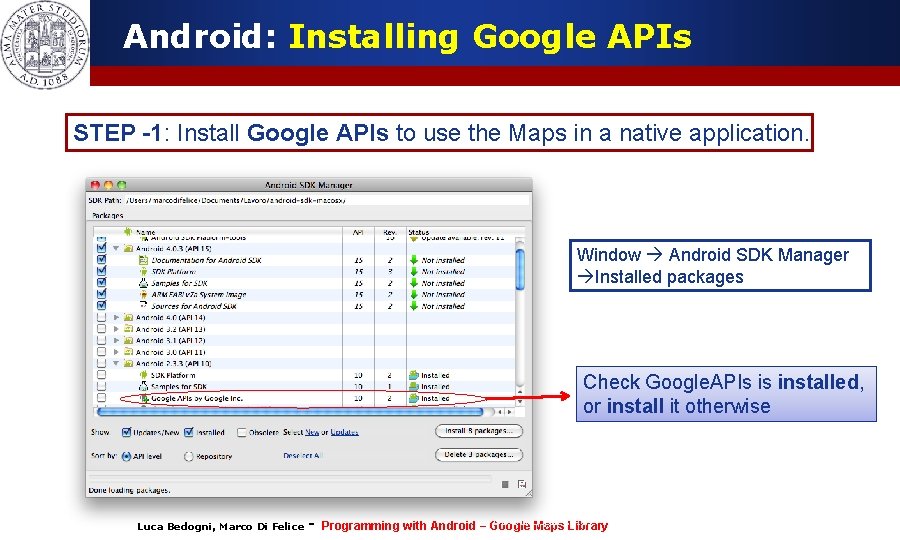Select the API level sort radio button
The width and height of the screenshot is (900, 540).
point(126,456)
